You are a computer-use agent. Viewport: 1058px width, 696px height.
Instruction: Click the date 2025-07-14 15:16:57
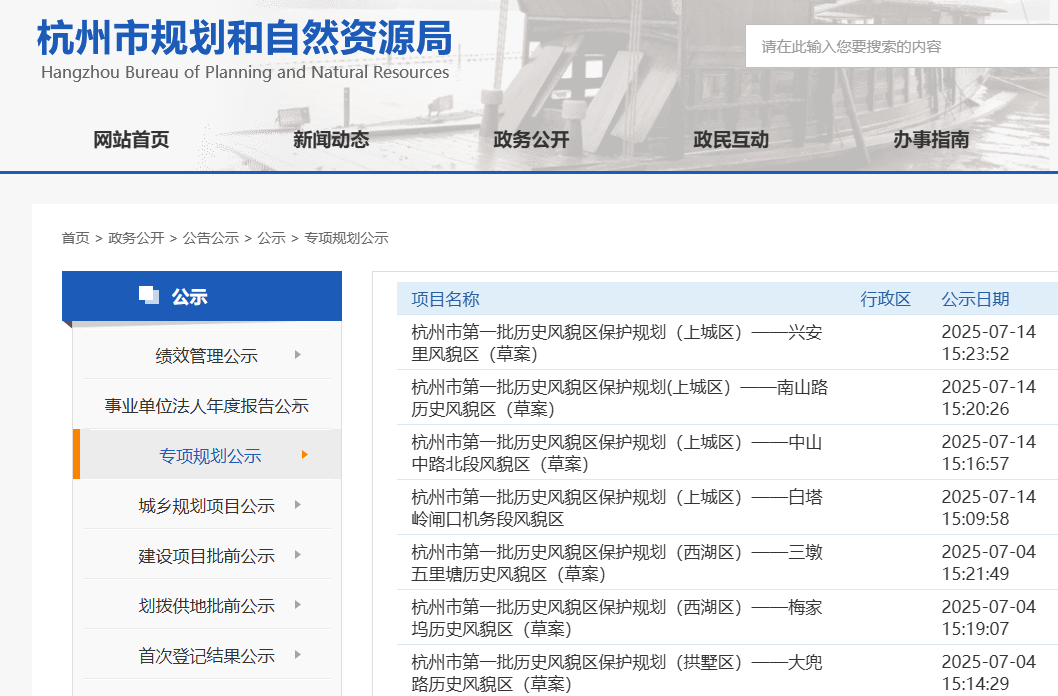point(989,453)
